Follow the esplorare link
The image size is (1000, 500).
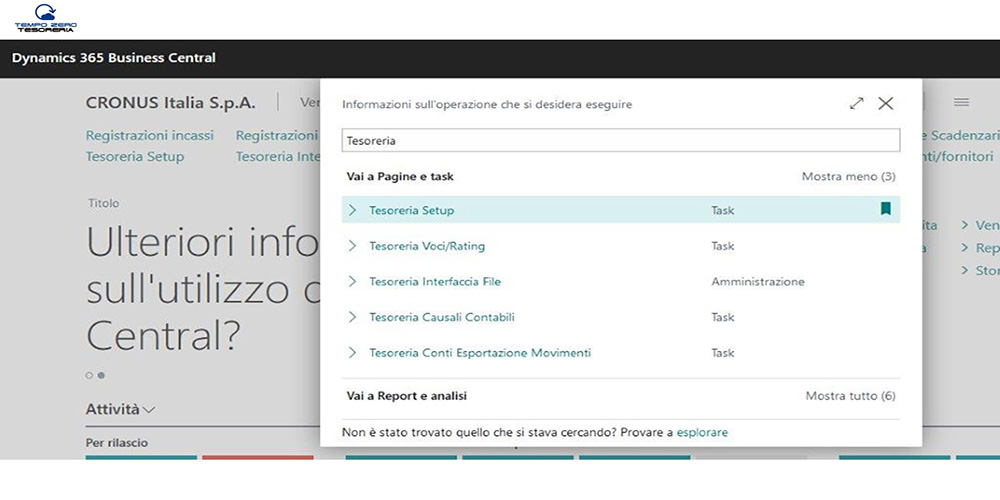point(702,432)
